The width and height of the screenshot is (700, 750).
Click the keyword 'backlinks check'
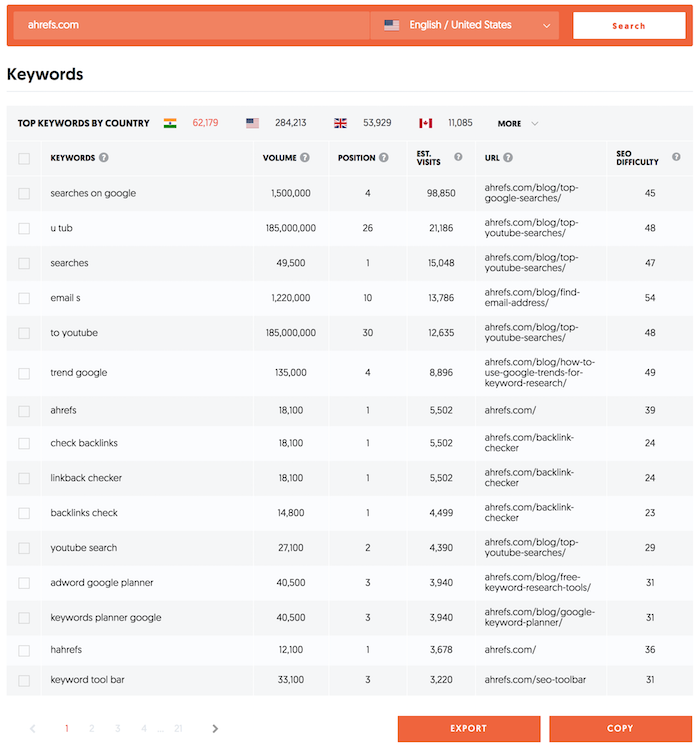coord(84,513)
